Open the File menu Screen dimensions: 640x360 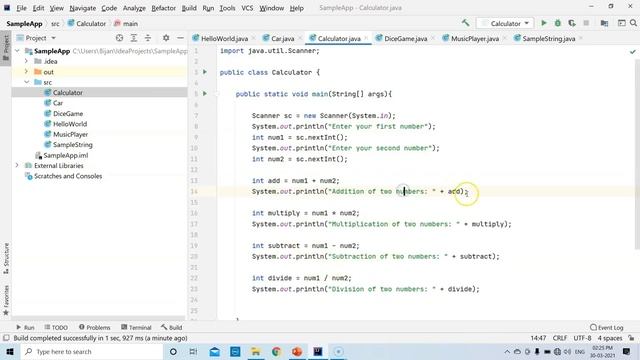(21, 8)
